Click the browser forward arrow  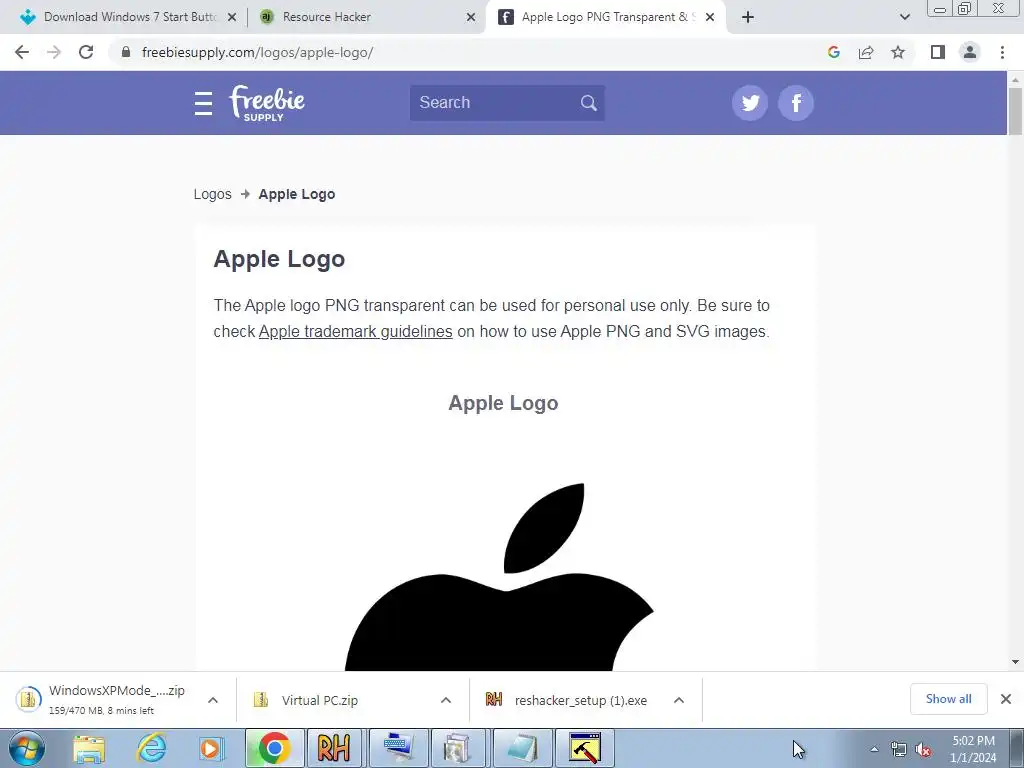click(54, 52)
